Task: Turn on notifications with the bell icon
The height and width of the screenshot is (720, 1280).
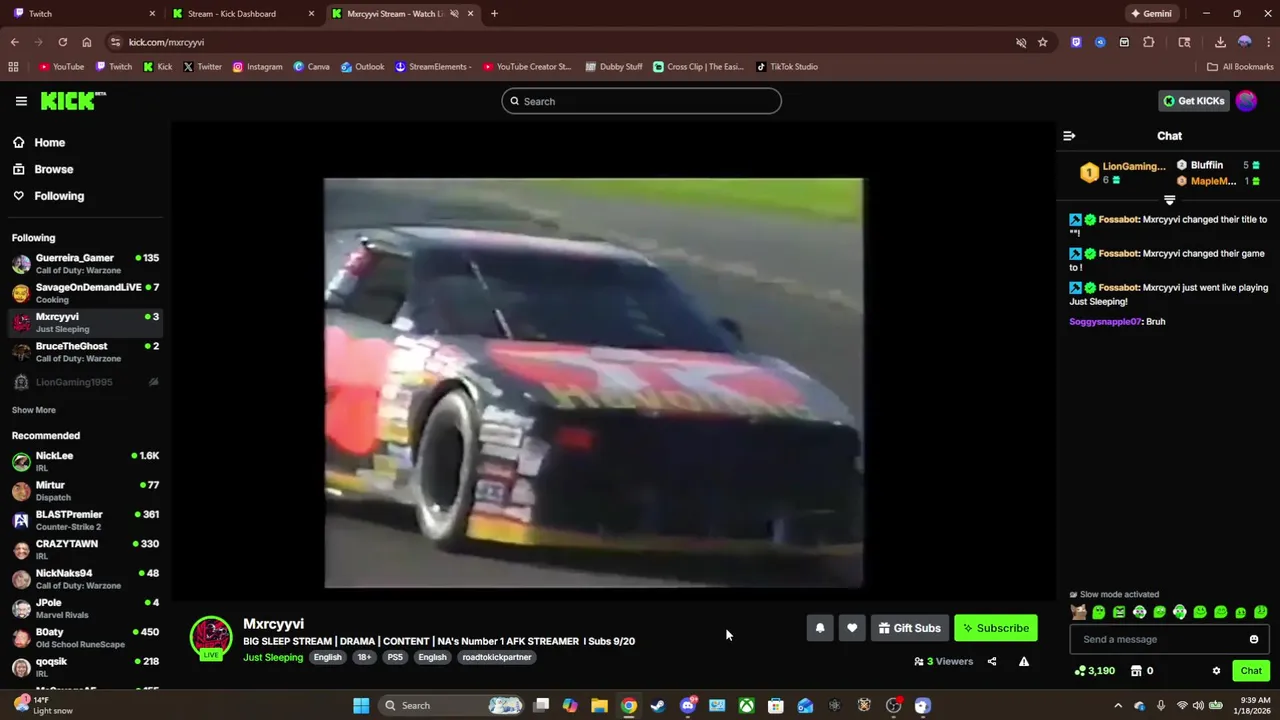Action: click(x=820, y=628)
